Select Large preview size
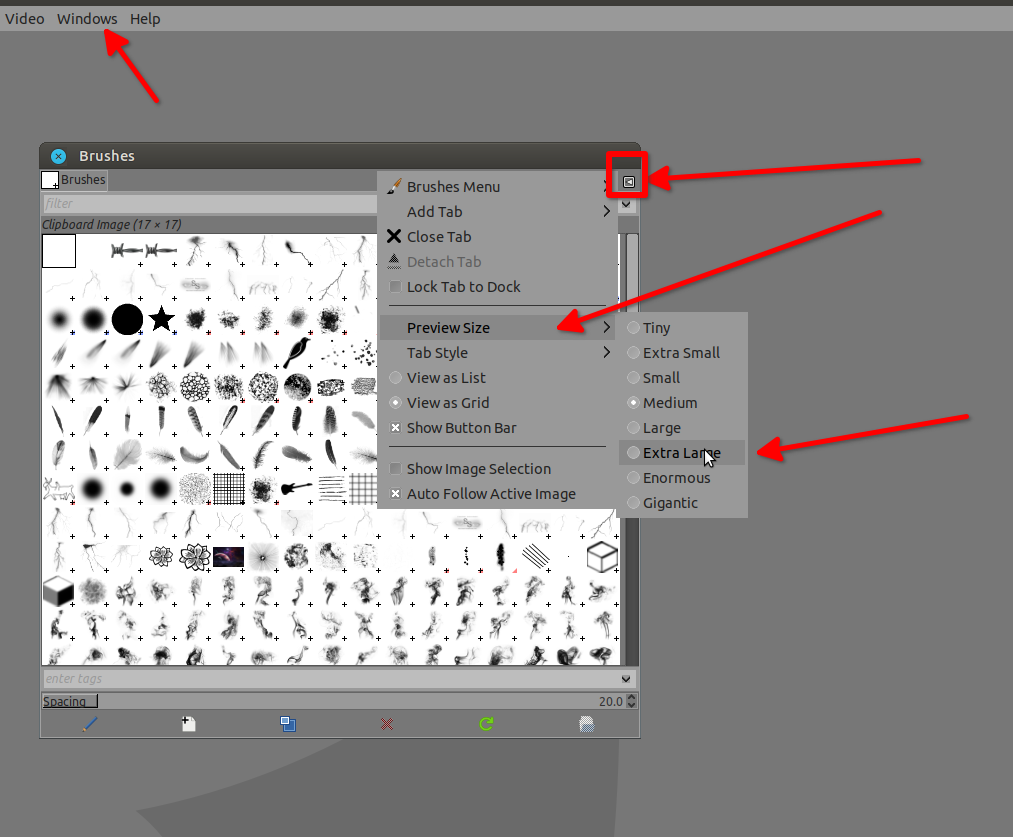 coord(682,428)
